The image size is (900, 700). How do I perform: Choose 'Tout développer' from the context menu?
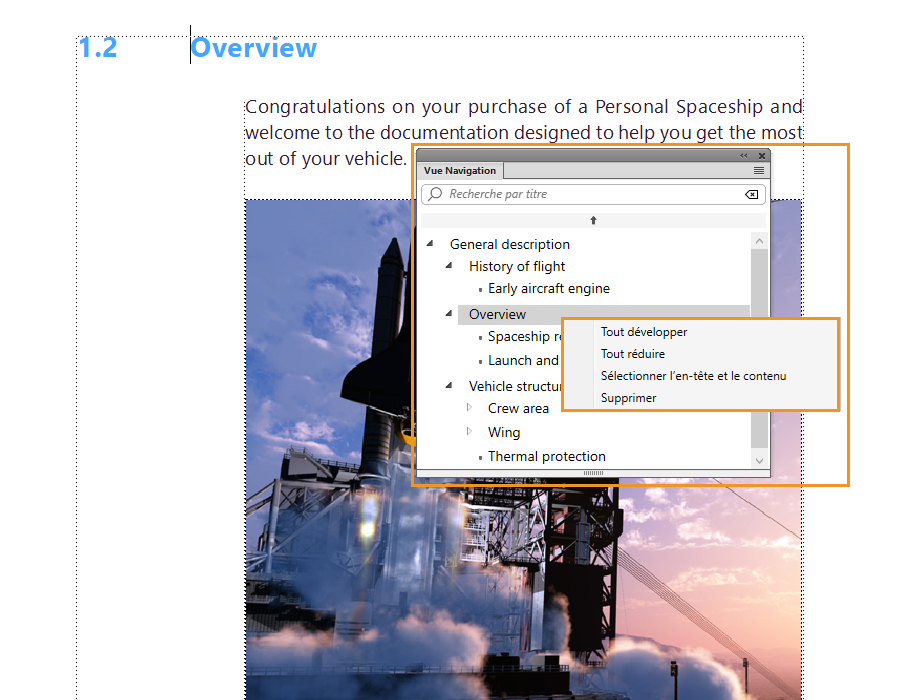[x=644, y=332]
